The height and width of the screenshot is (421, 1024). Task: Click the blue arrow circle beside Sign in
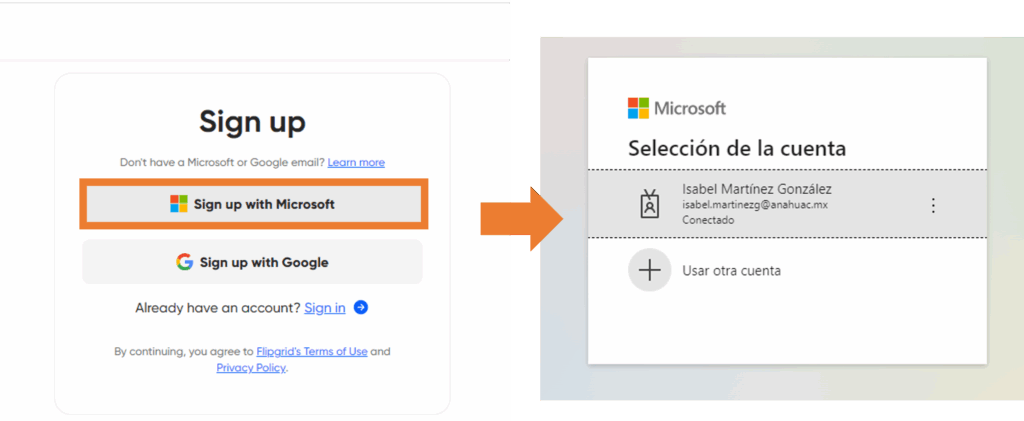click(361, 308)
